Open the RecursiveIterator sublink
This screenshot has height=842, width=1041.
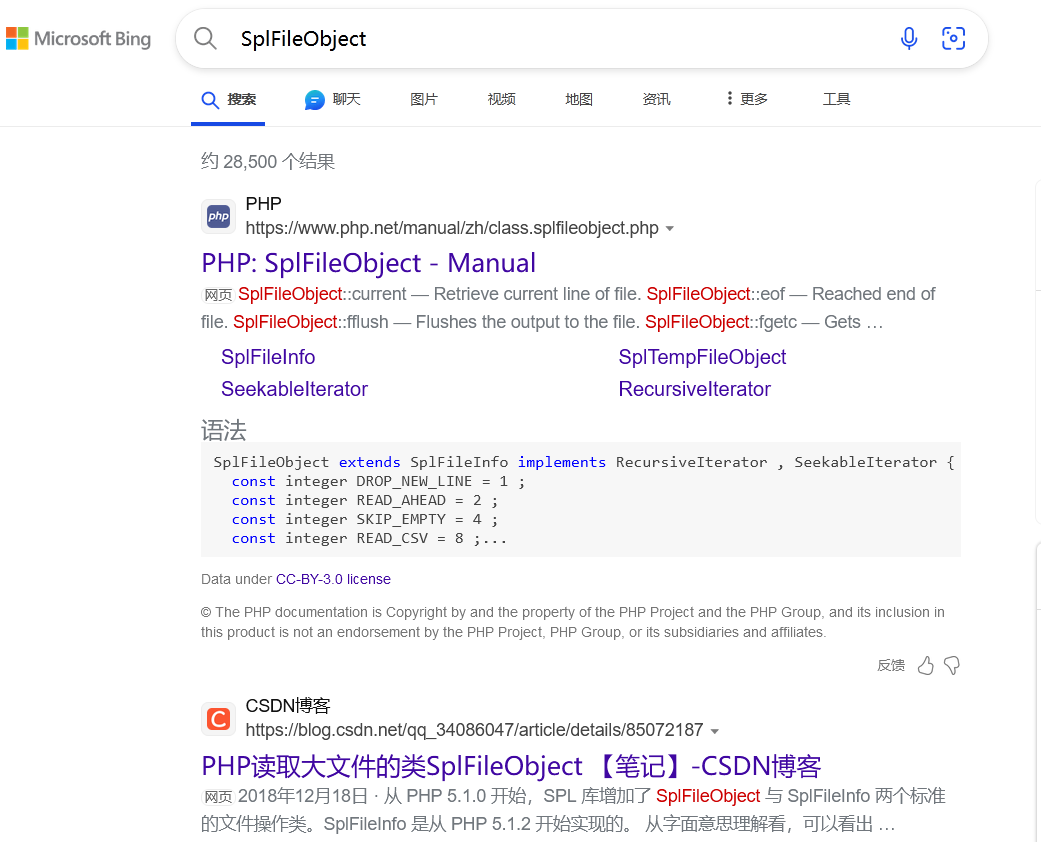(694, 389)
